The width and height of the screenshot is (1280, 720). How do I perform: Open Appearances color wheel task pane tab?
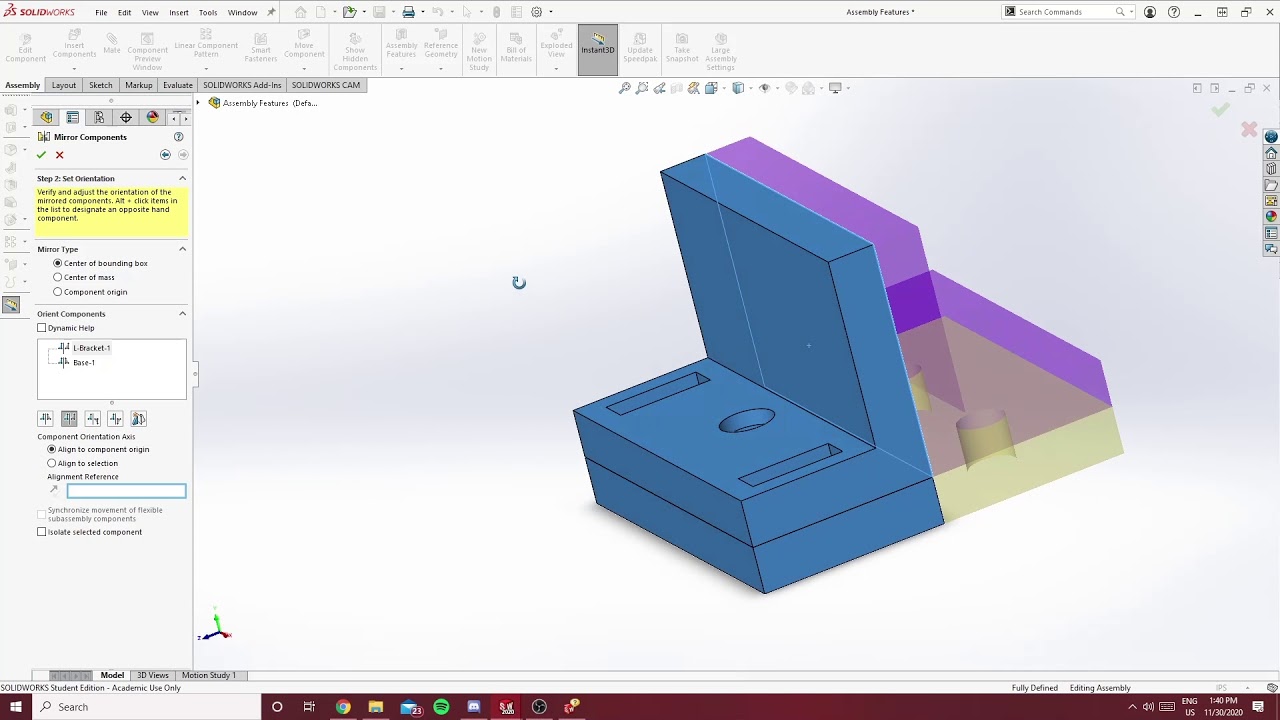tap(1271, 217)
